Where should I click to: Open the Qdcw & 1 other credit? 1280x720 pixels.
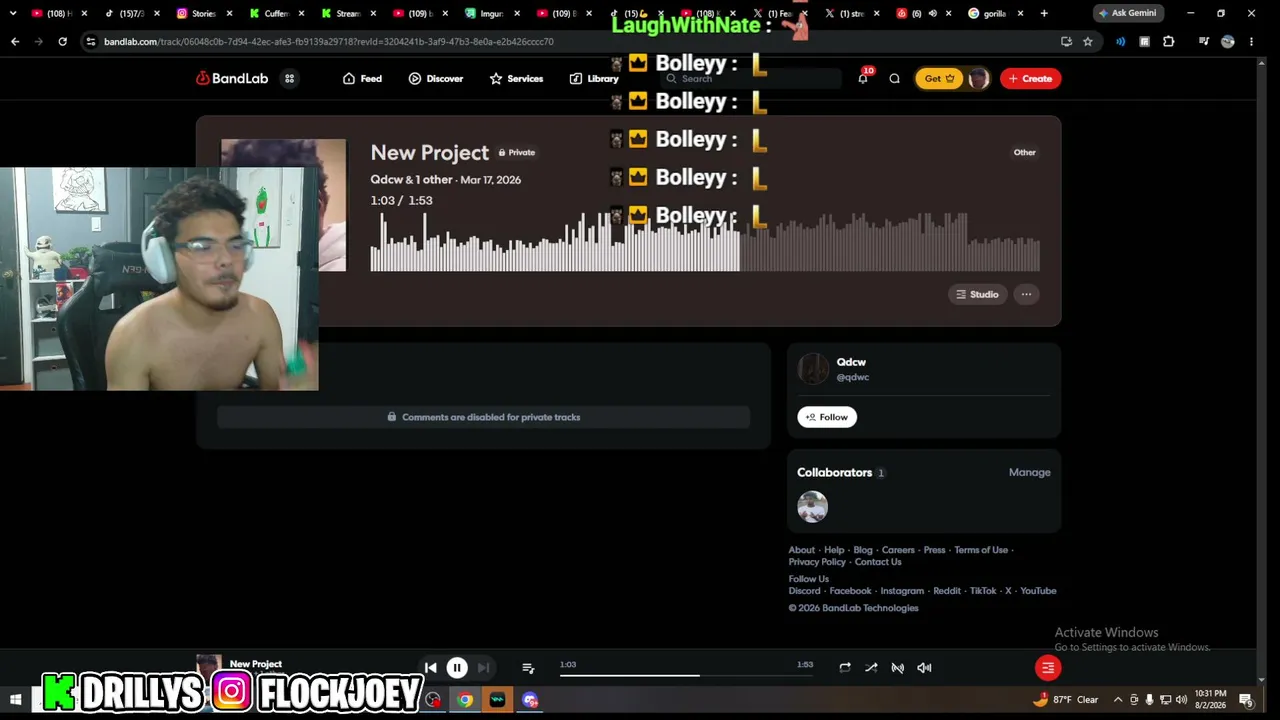411,180
